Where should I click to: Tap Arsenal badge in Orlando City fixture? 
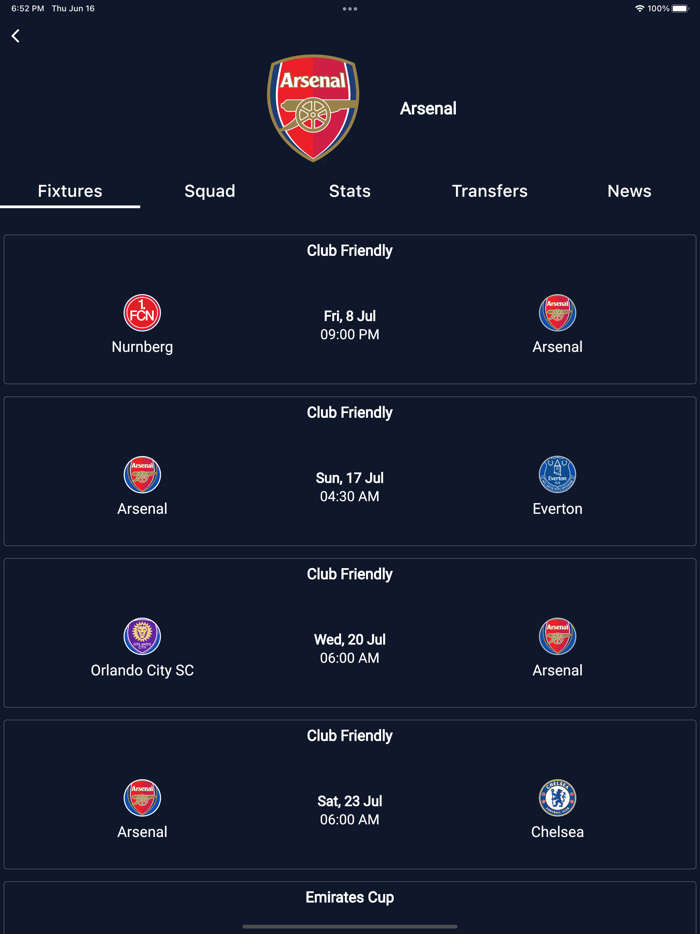coord(557,636)
